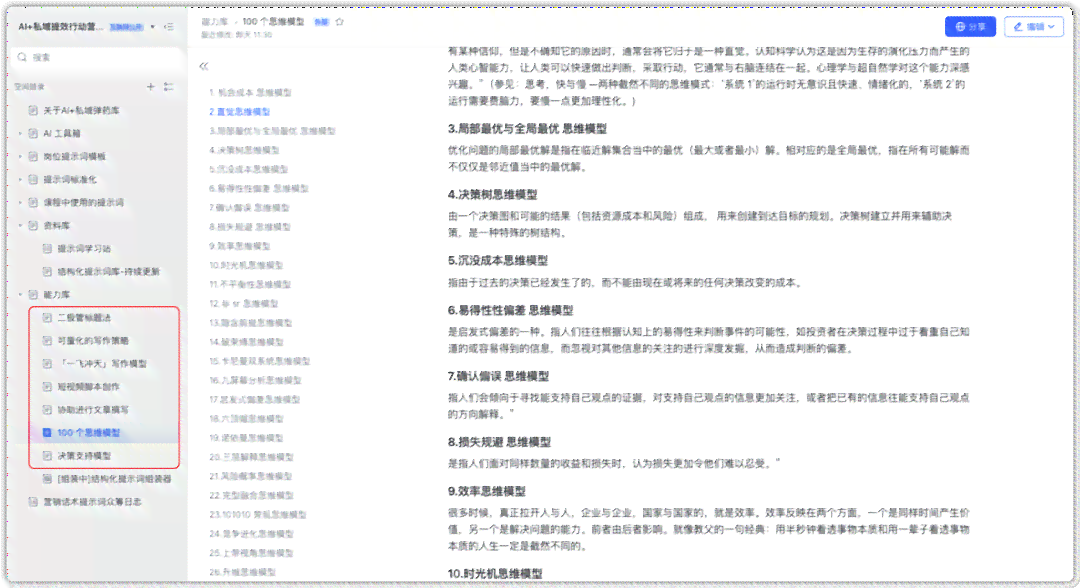Jump to outline item 9 效率思维模型
This screenshot has width=1080, height=588.
pyautogui.click(x=240, y=246)
